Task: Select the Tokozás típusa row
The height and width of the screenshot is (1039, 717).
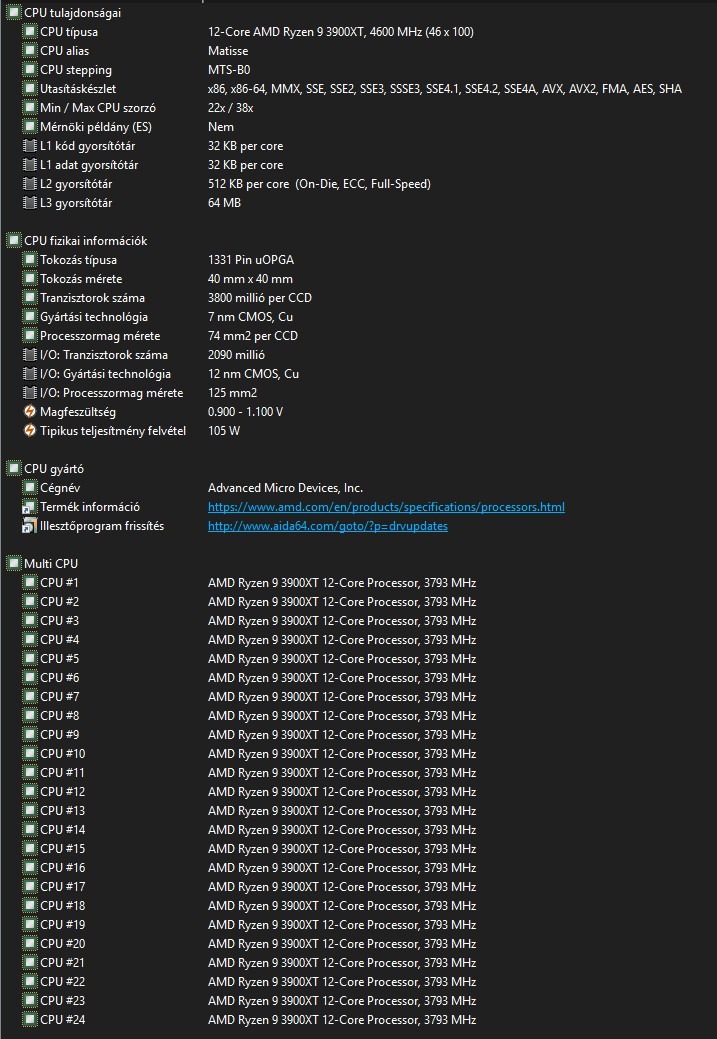Action: 81,260
